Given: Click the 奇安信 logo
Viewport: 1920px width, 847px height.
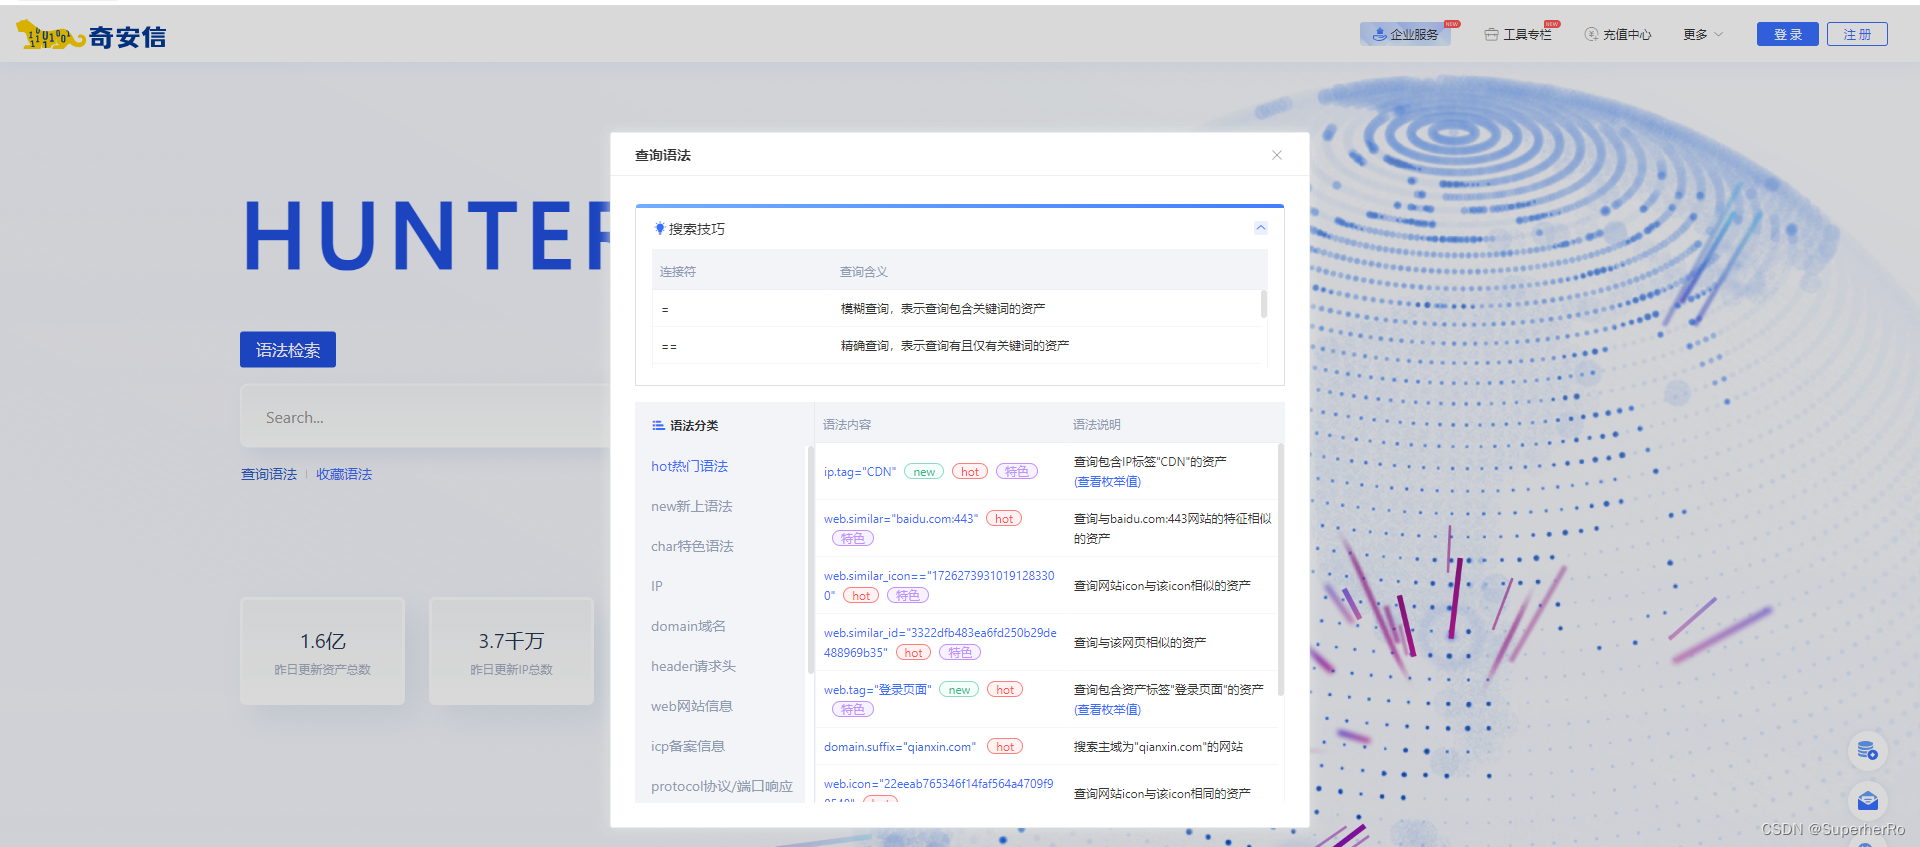Looking at the screenshot, I should click(91, 36).
